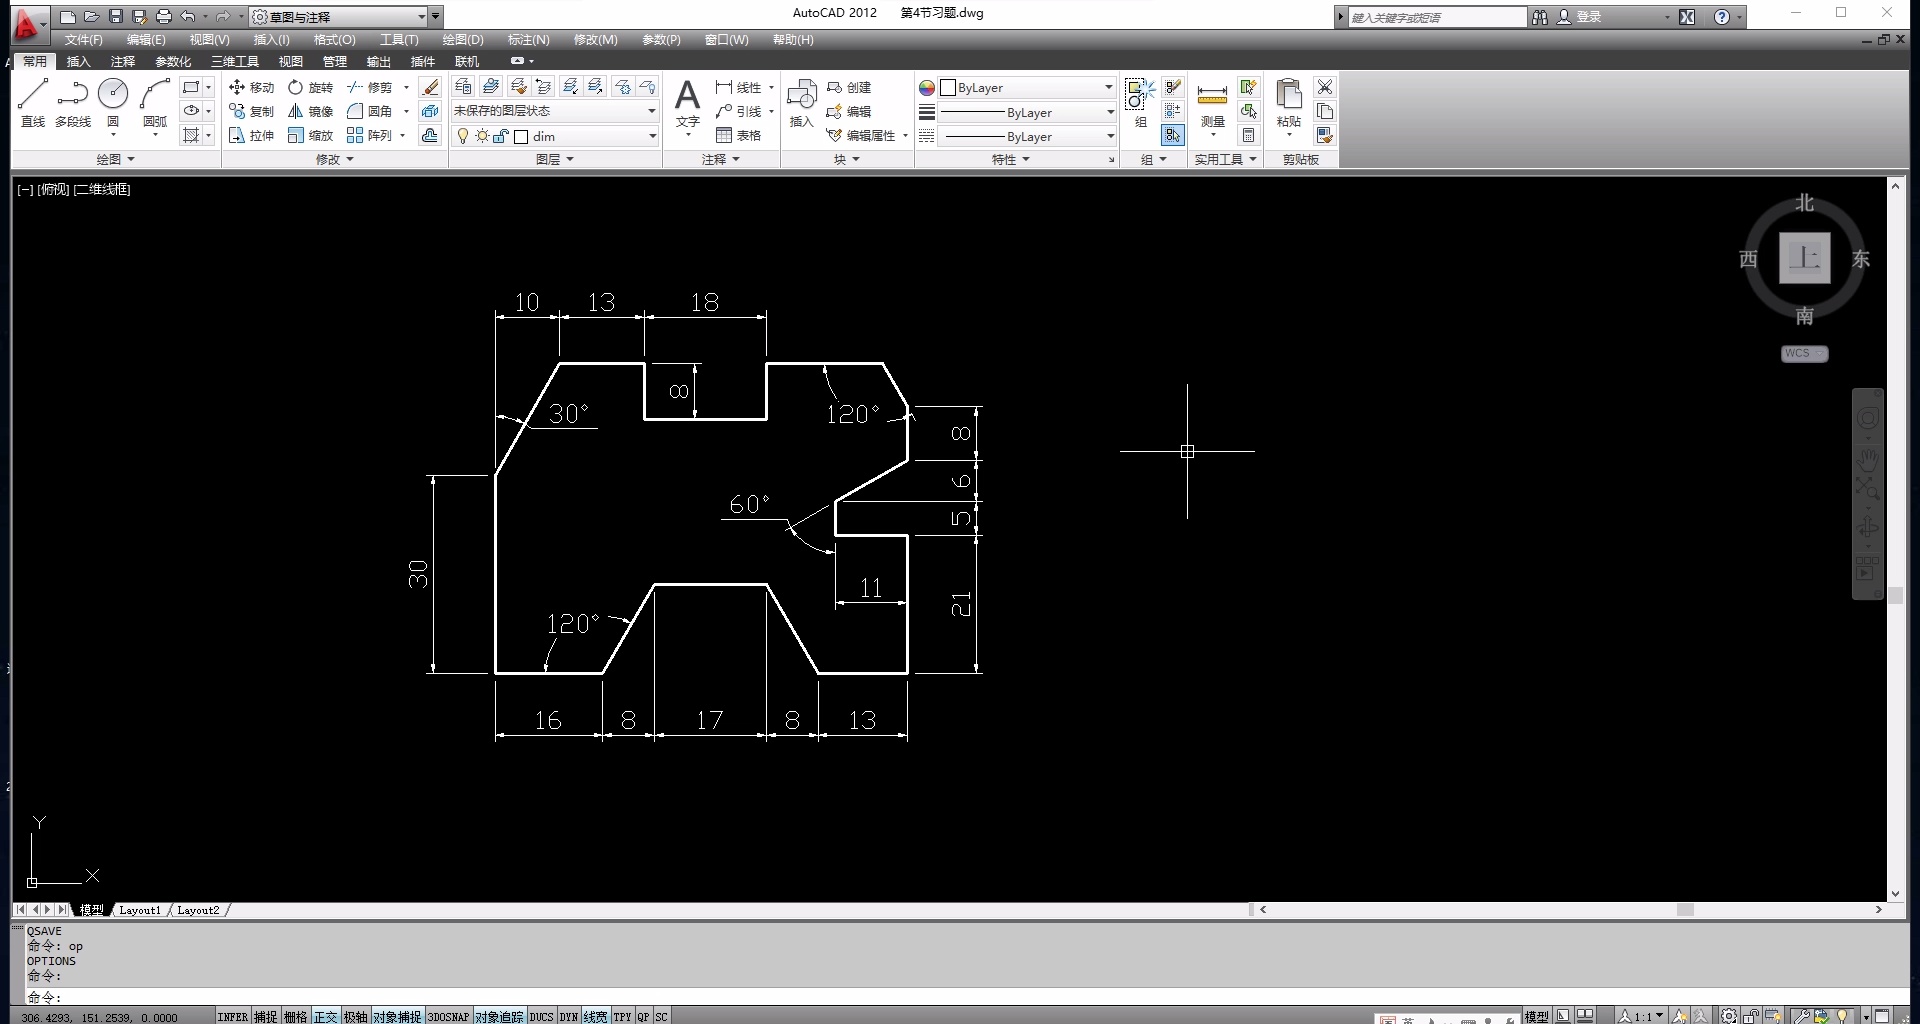Click the Insert block (插入) icon
The width and height of the screenshot is (1920, 1024).
point(801,102)
